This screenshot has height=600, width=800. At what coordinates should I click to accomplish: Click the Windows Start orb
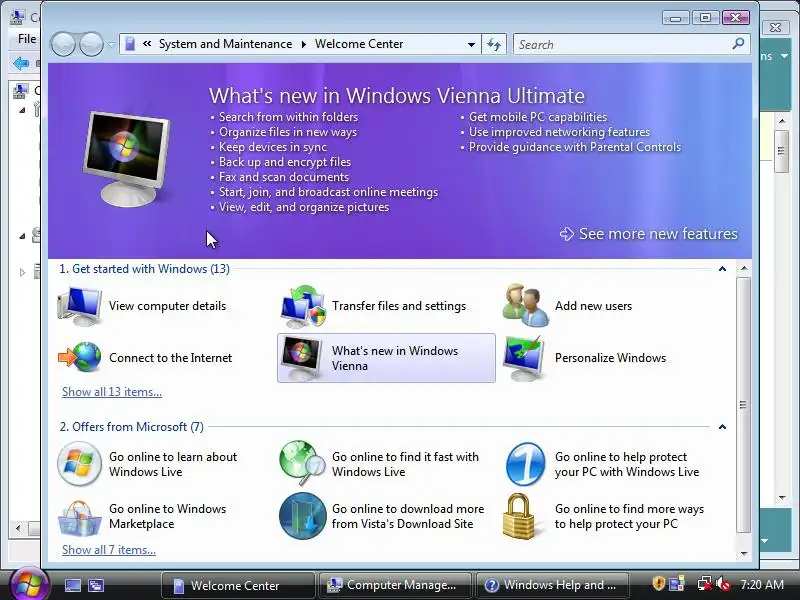[29, 584]
